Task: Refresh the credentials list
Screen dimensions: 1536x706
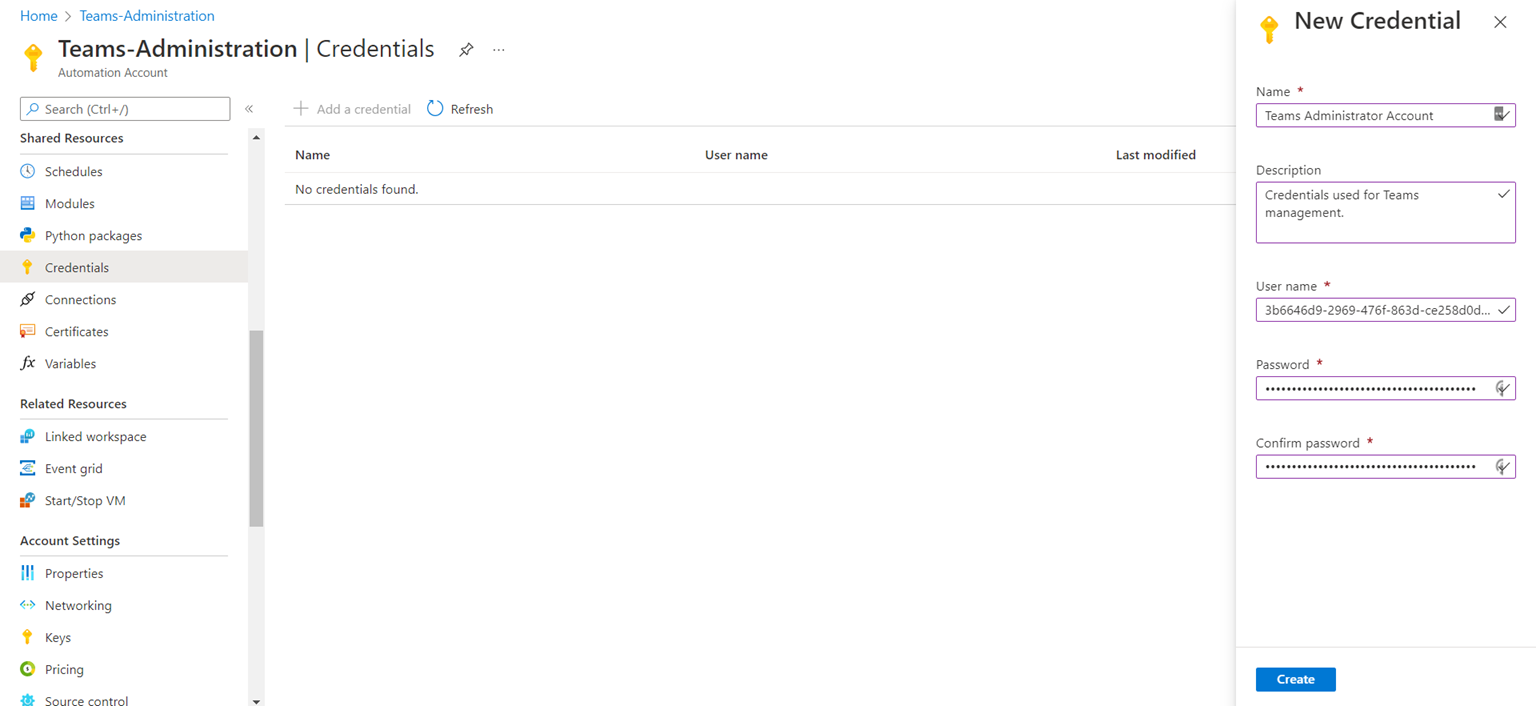Action: [x=460, y=109]
